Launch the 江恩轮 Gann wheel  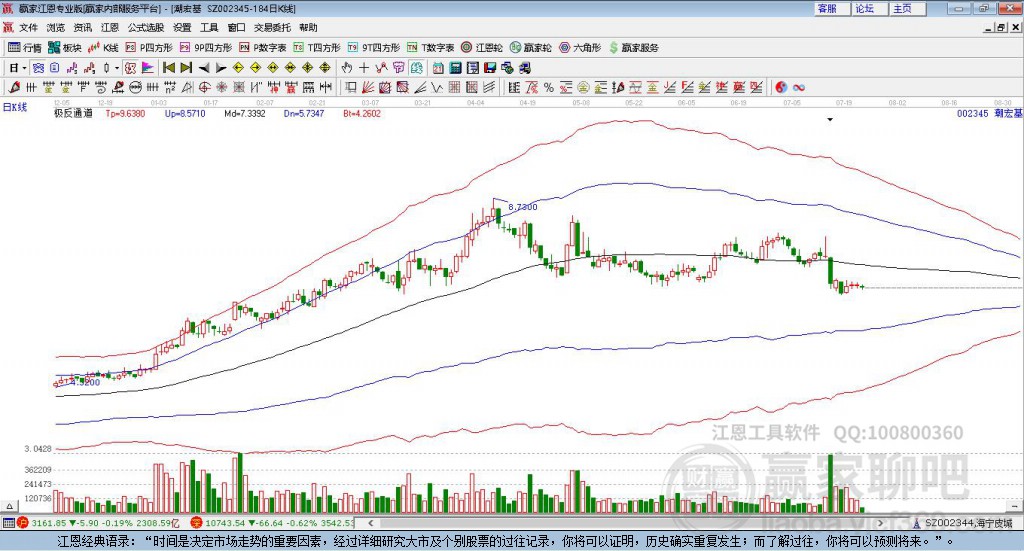click(482, 48)
